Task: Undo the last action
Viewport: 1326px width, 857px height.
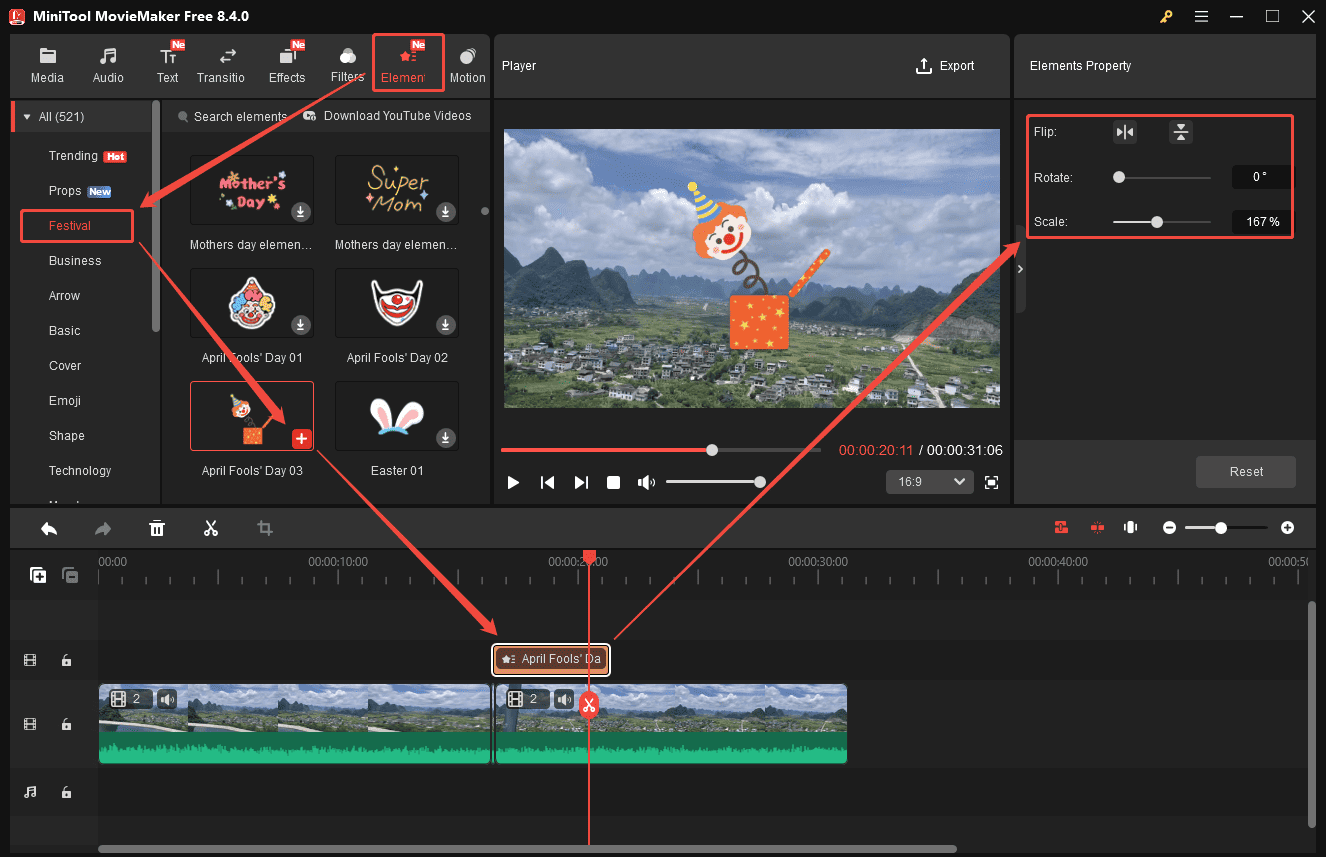Action: (x=49, y=527)
